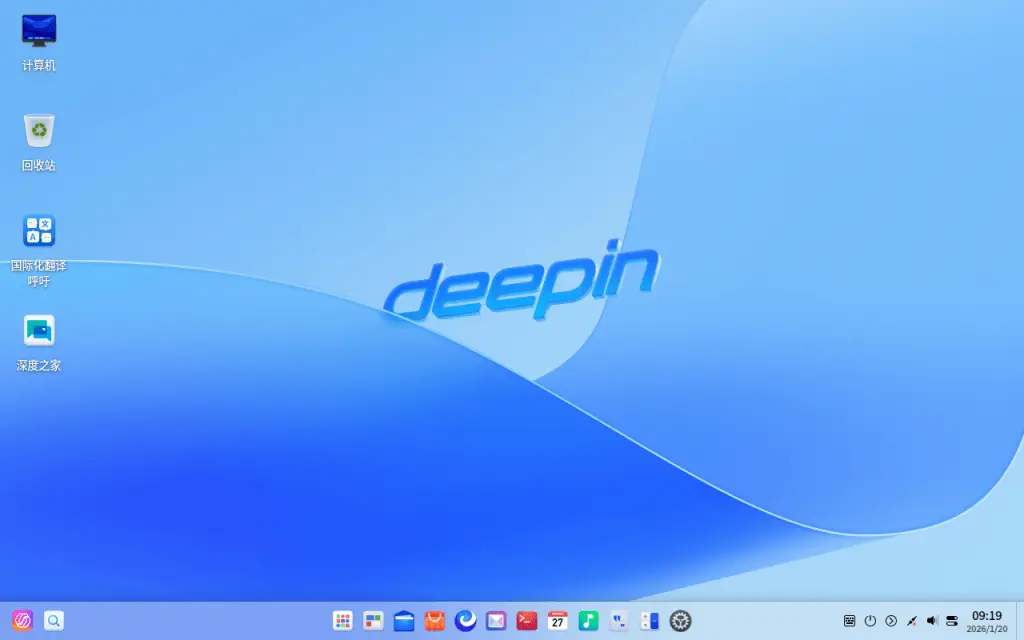
Task: Launch the blue swirl web browser
Action: click(465, 621)
